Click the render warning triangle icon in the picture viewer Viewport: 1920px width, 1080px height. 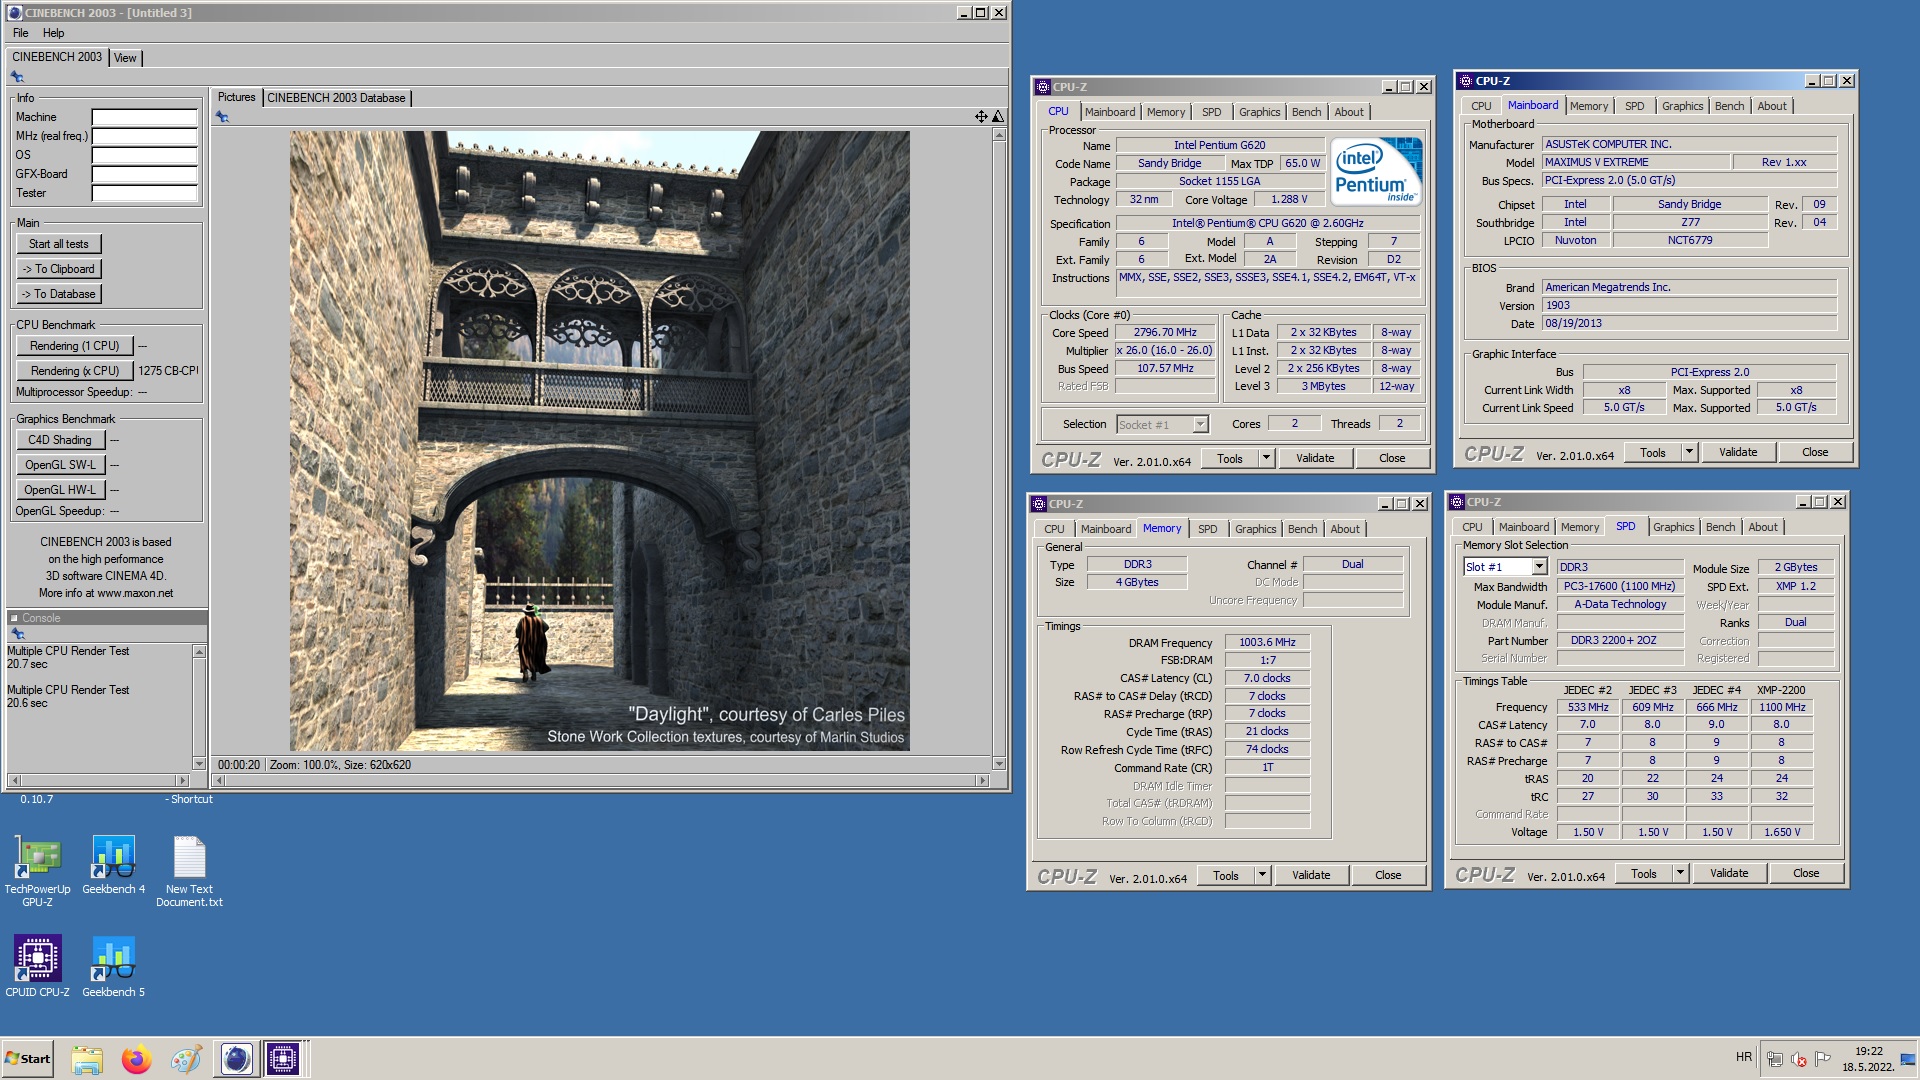point(997,117)
